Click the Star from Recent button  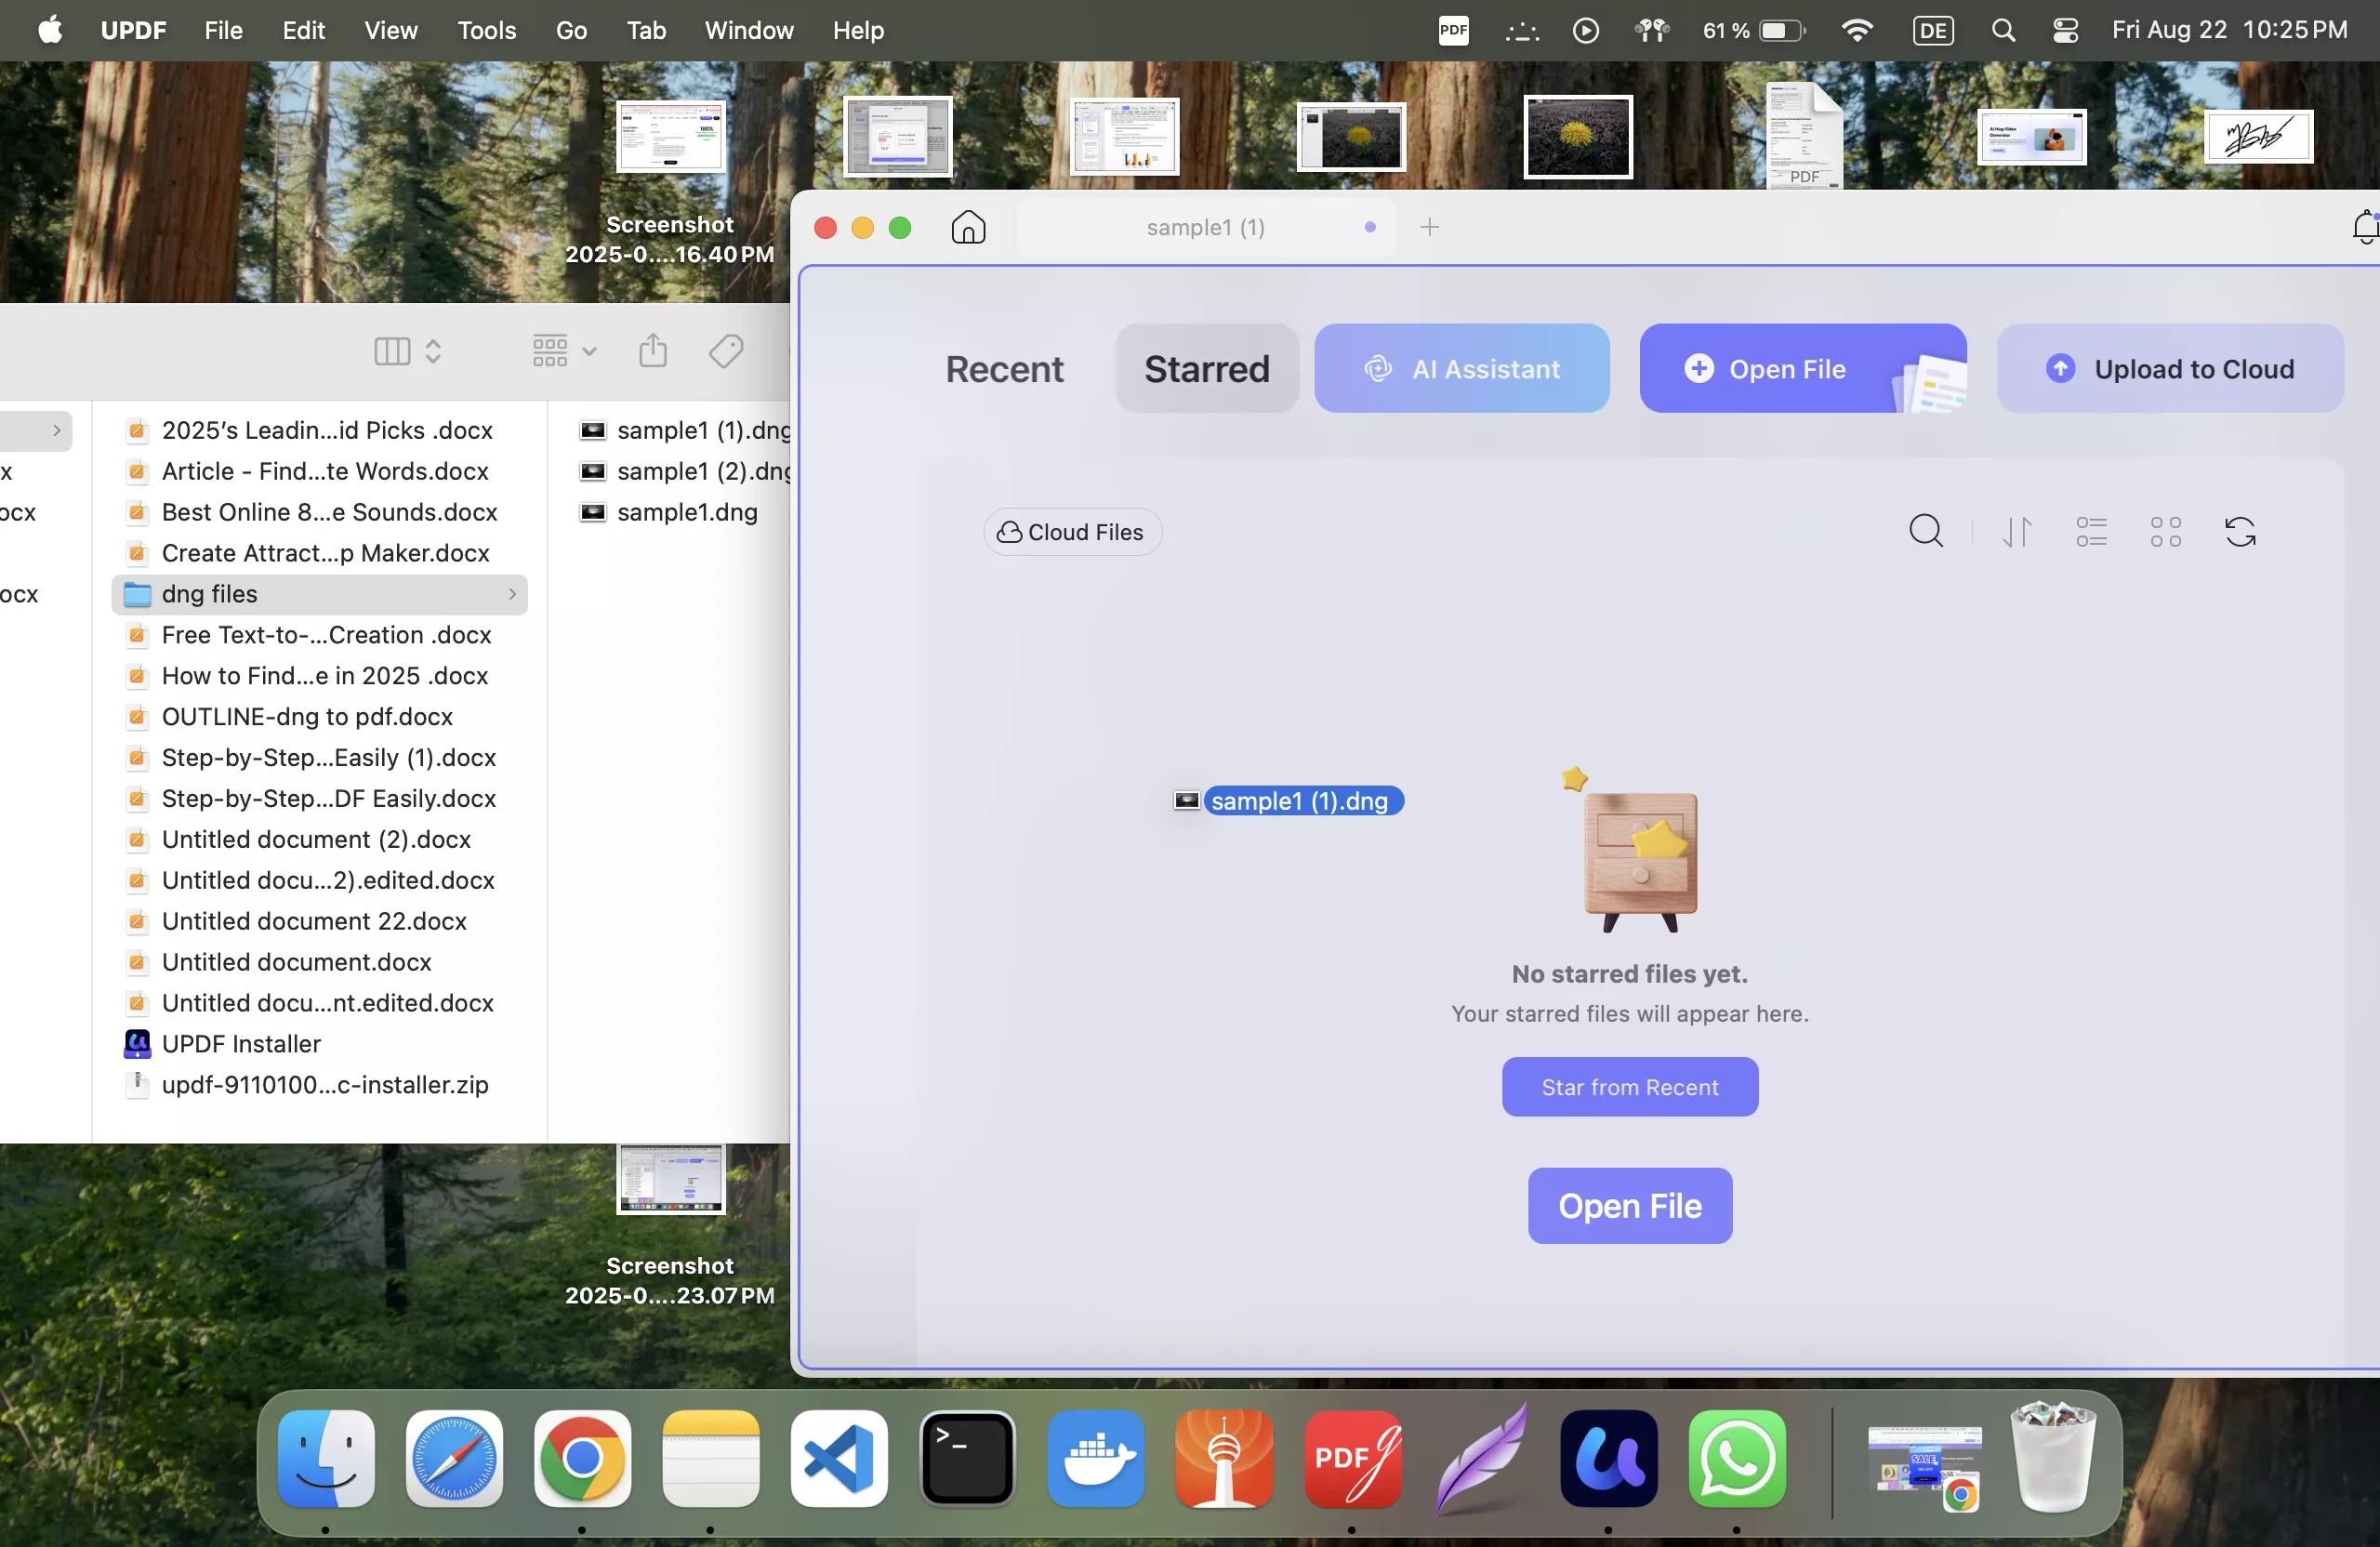1629,1087
